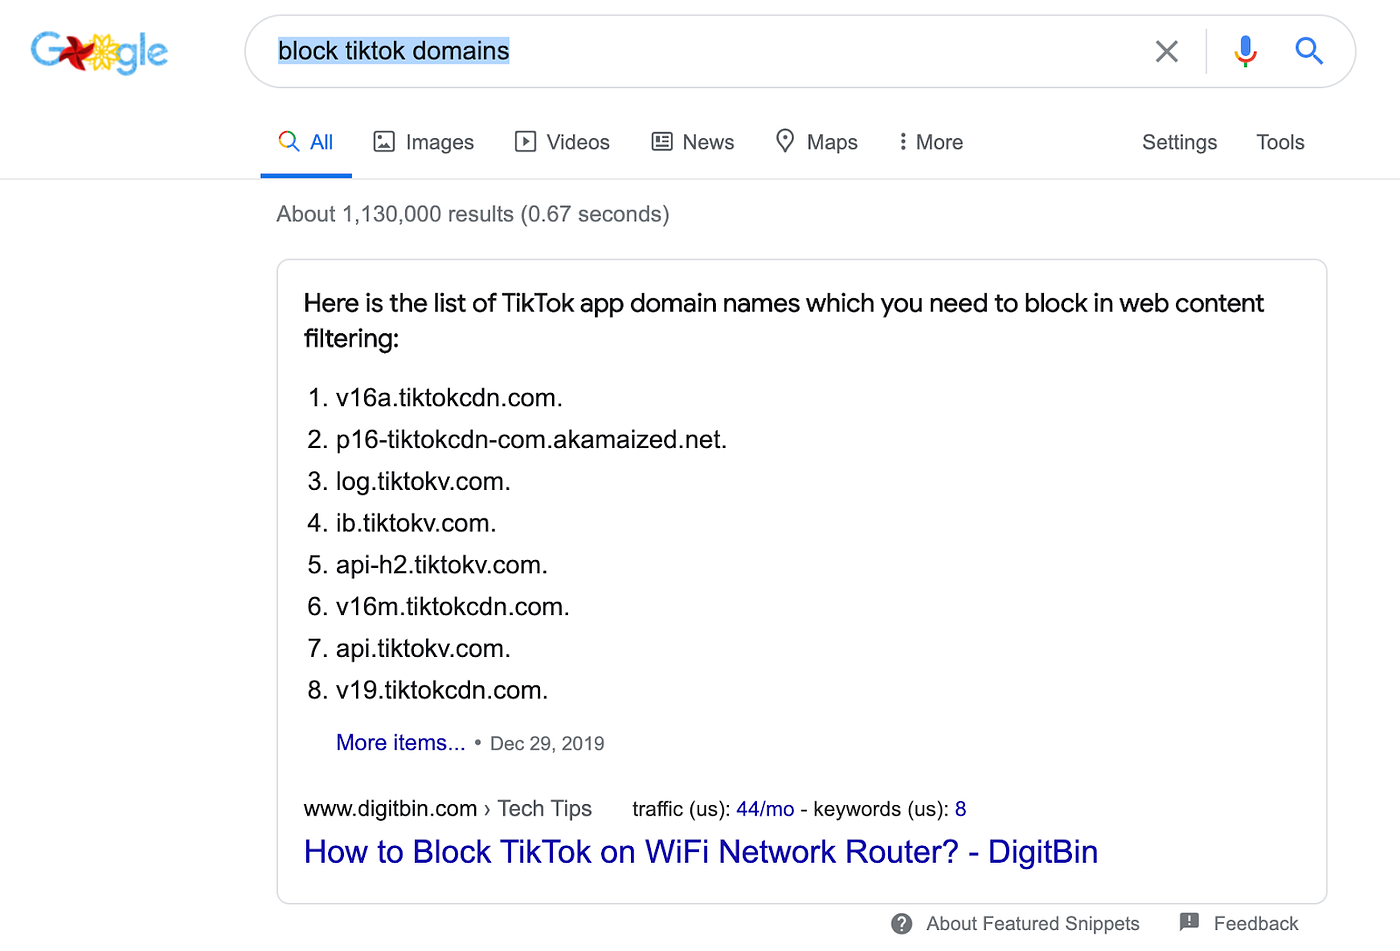Click About Featured Snippets
Screen dimensions: 1400x951
[x=1032, y=923]
